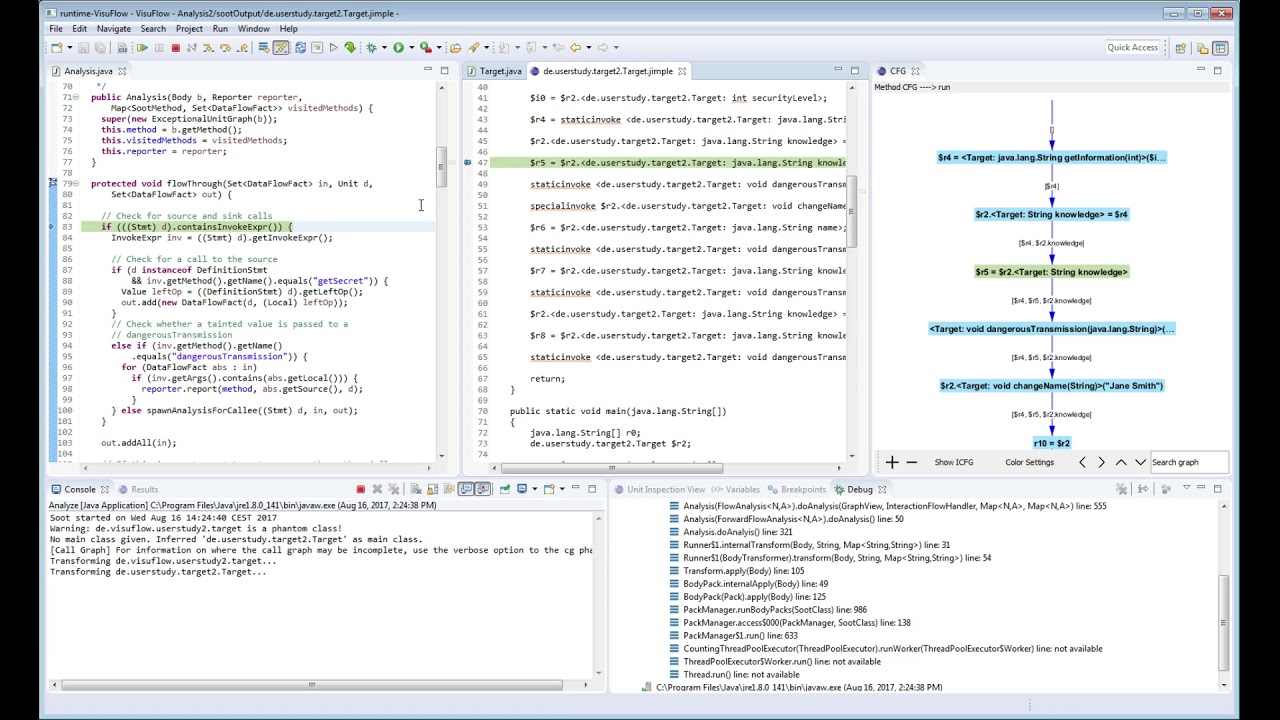Click the Search graph input field
The image size is (1280, 720).
click(1188, 462)
